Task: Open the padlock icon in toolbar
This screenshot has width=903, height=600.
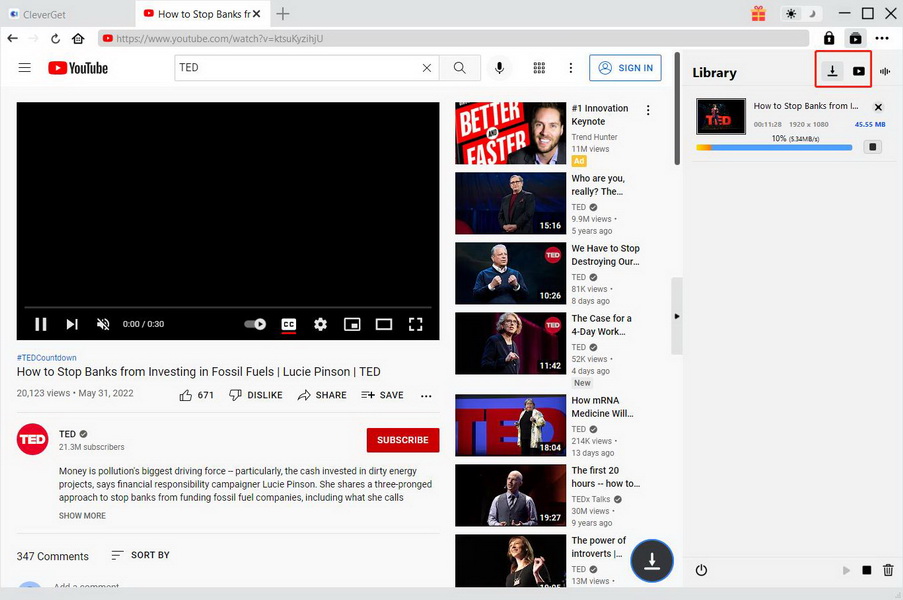Action: point(829,38)
